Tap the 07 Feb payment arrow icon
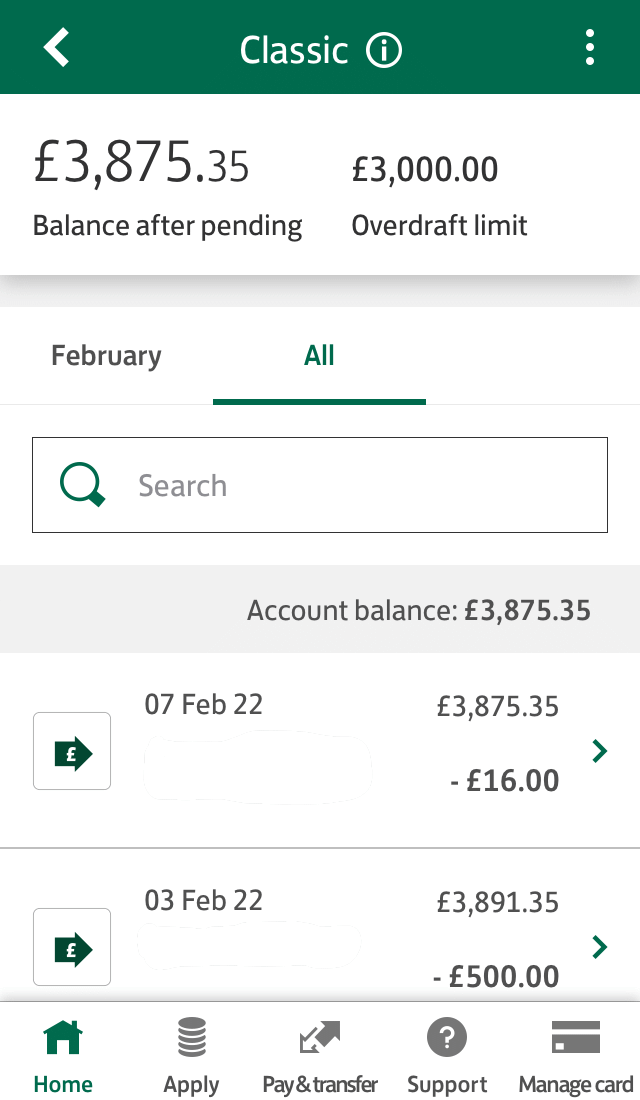The height and width of the screenshot is (1100, 640). tap(72, 751)
